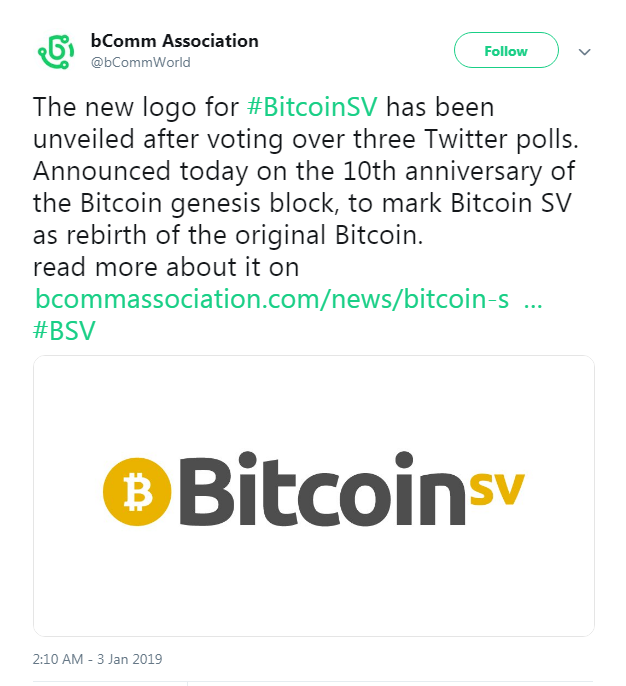
Task: Open the bComm Association display name link
Action: [175, 41]
